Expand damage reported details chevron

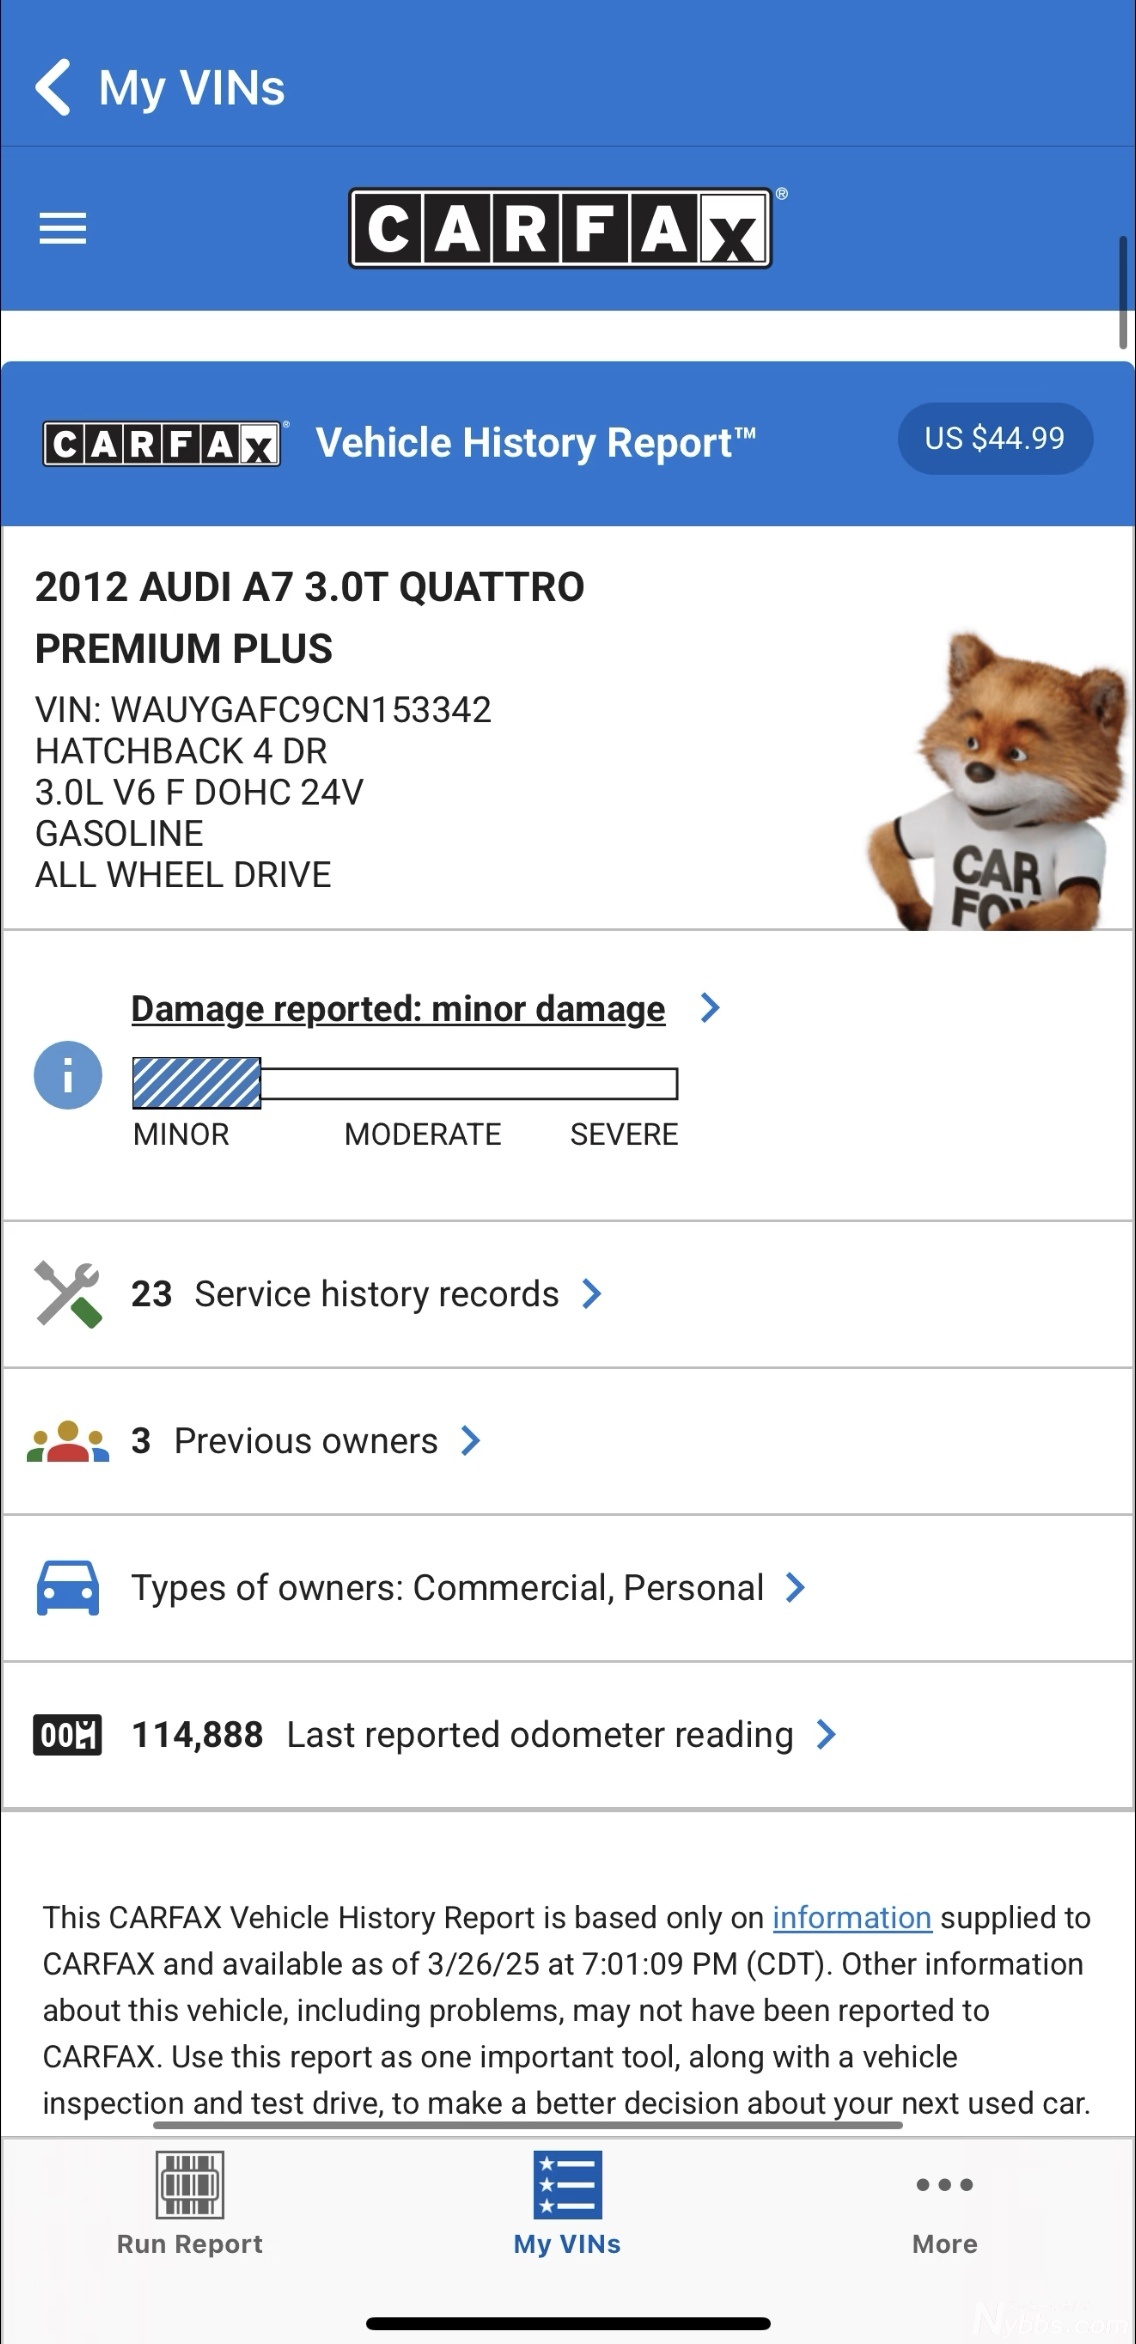(710, 1008)
